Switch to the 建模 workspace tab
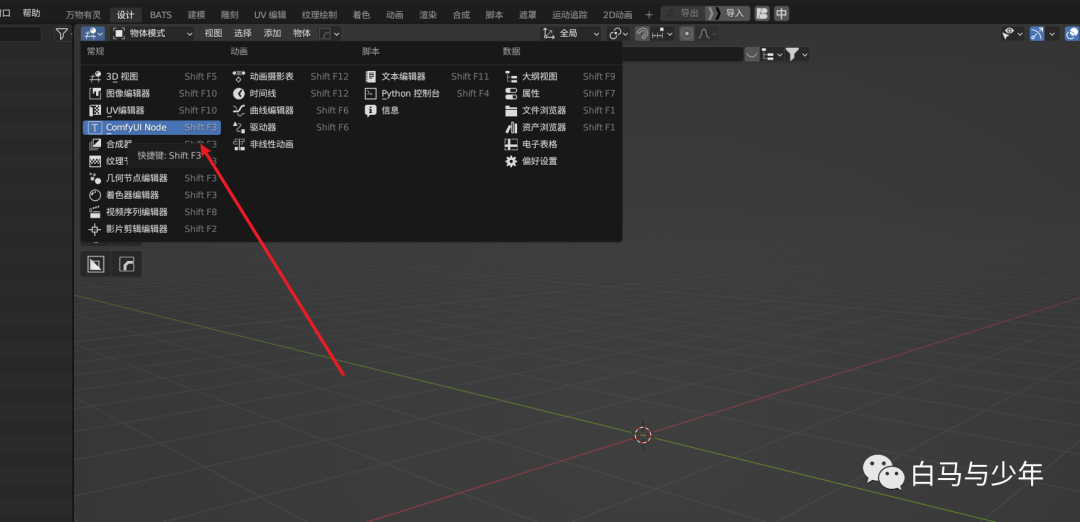The width and height of the screenshot is (1080, 522). (x=196, y=15)
